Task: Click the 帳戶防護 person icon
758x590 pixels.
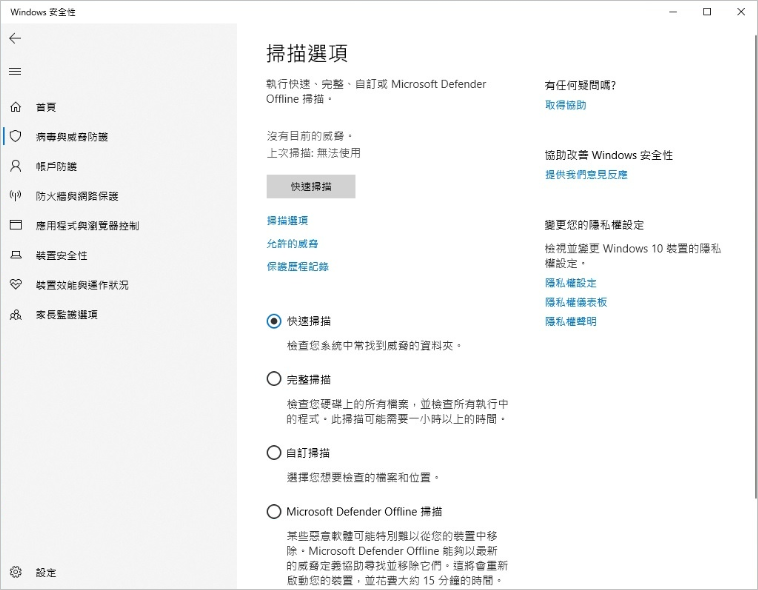Action: [15, 166]
